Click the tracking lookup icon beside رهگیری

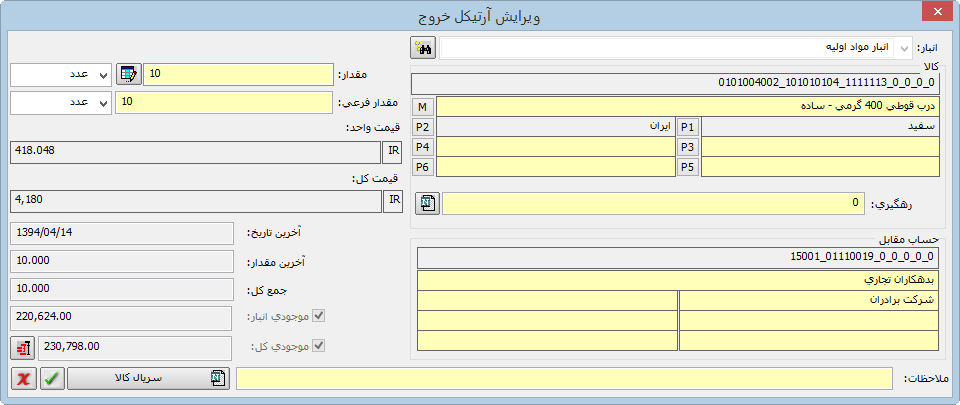coord(428,203)
